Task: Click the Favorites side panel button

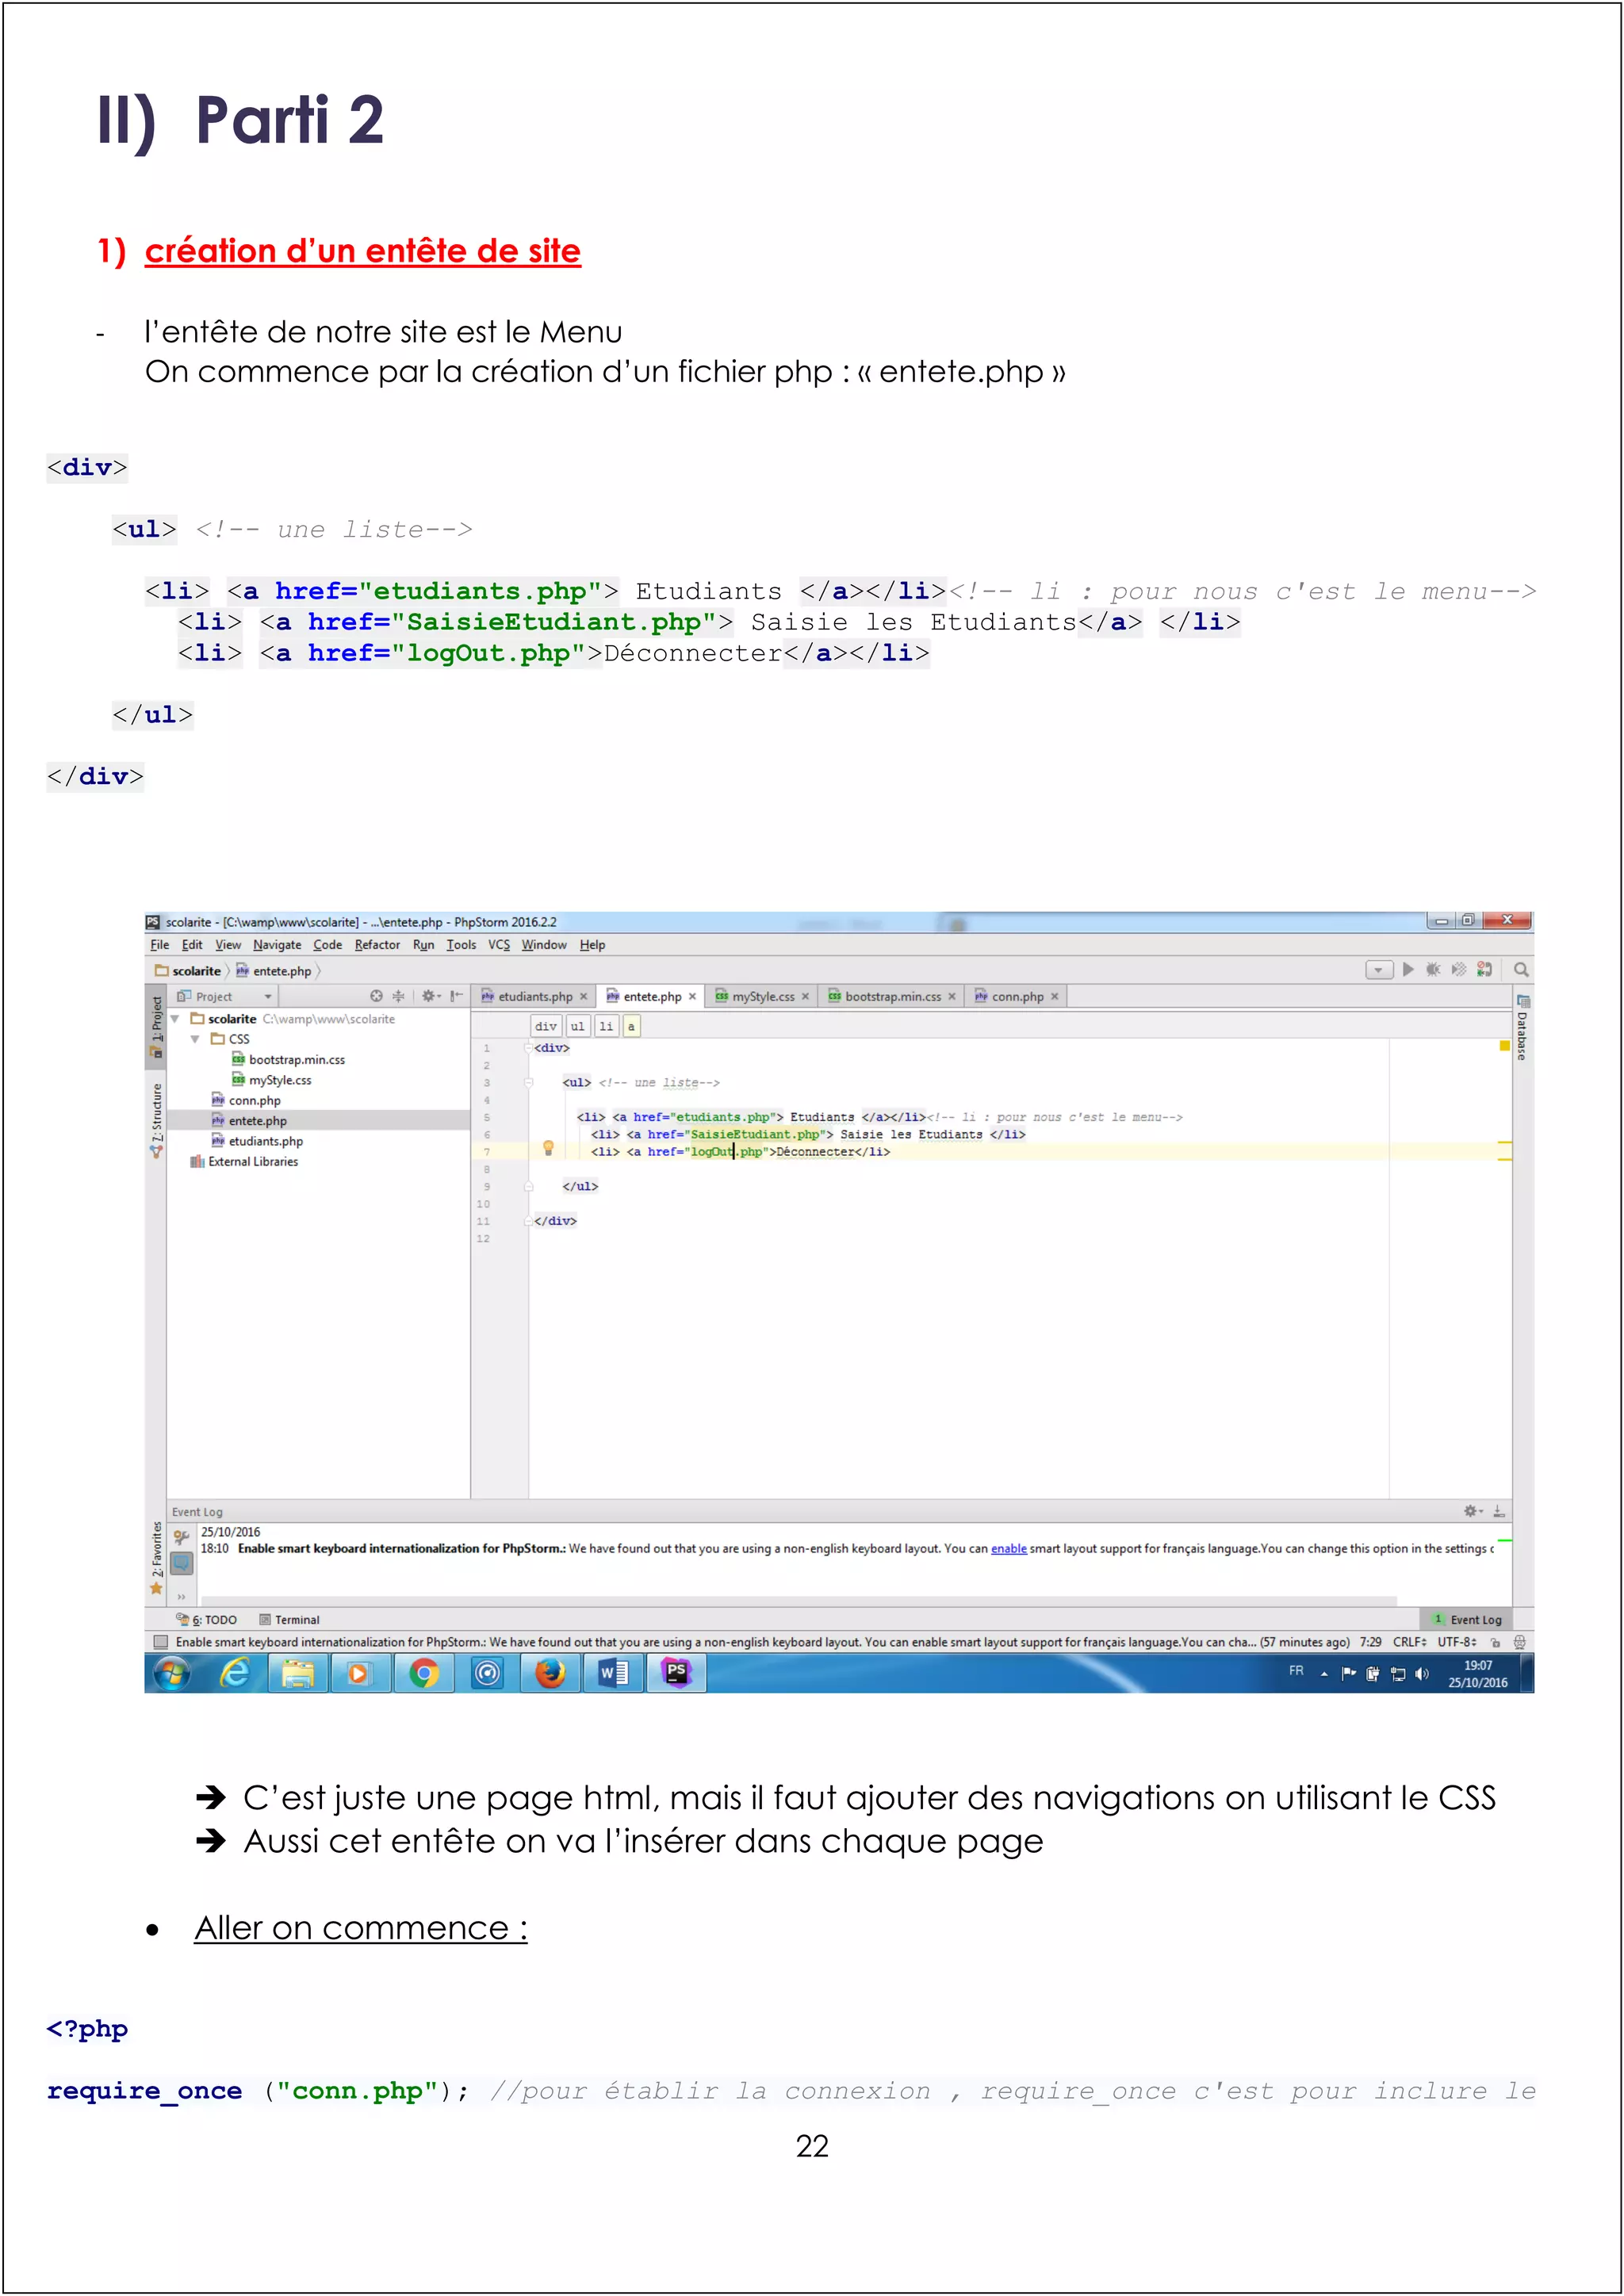Action: (157, 1558)
